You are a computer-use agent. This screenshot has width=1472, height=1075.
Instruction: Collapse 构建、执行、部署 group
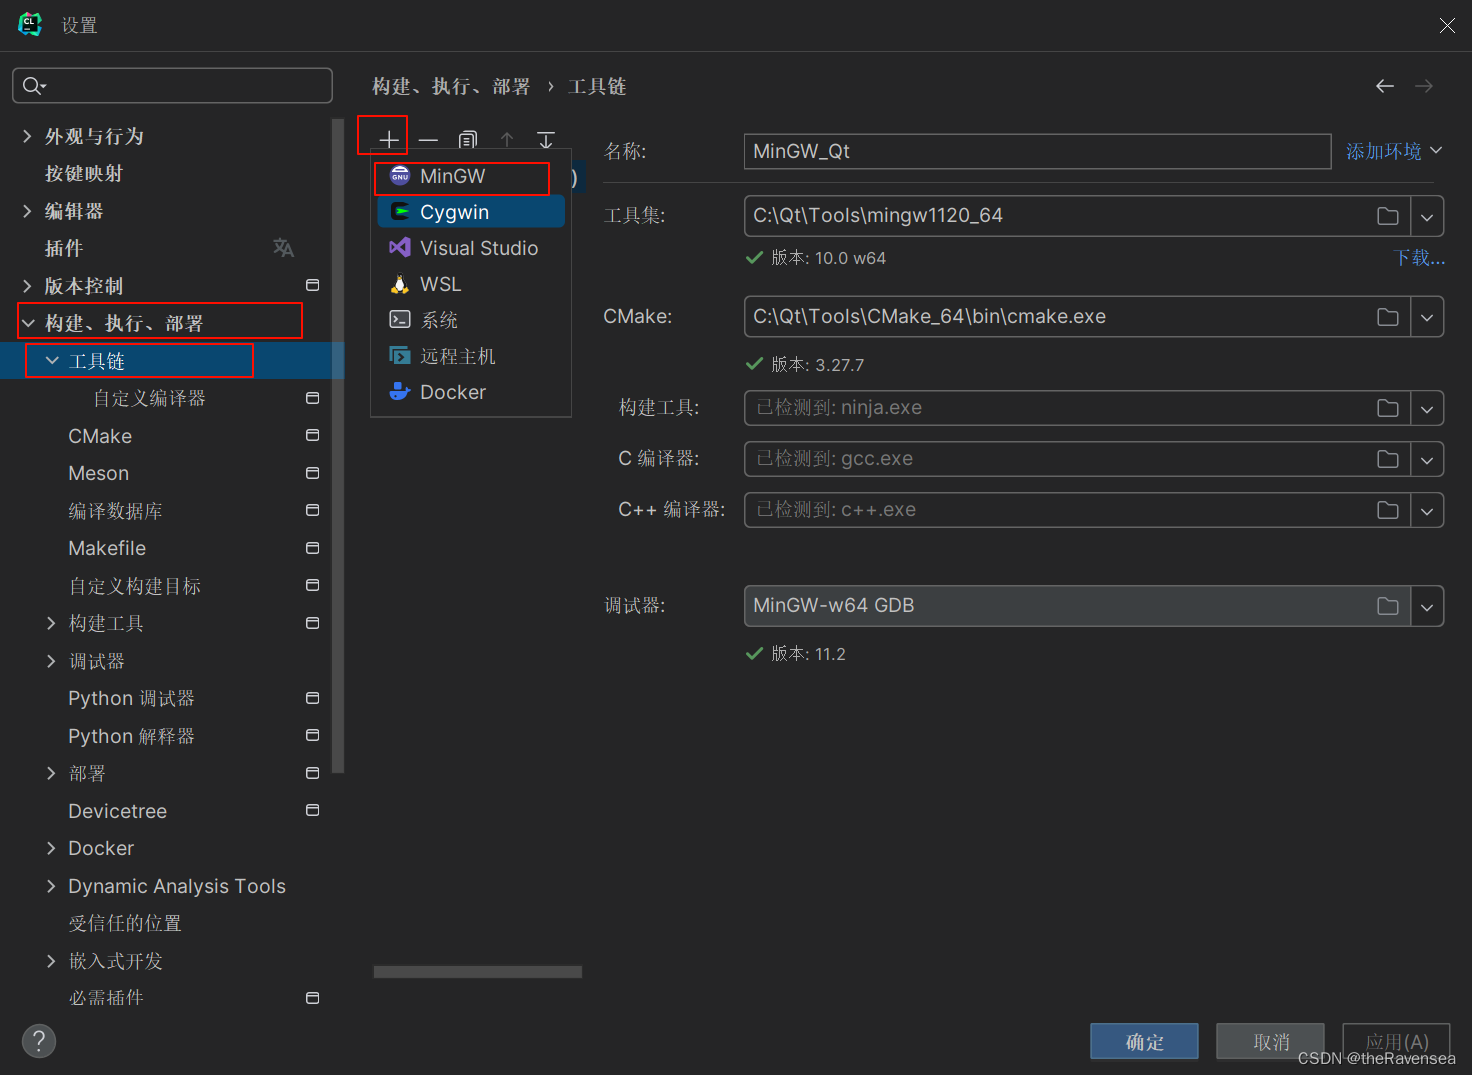point(28,323)
